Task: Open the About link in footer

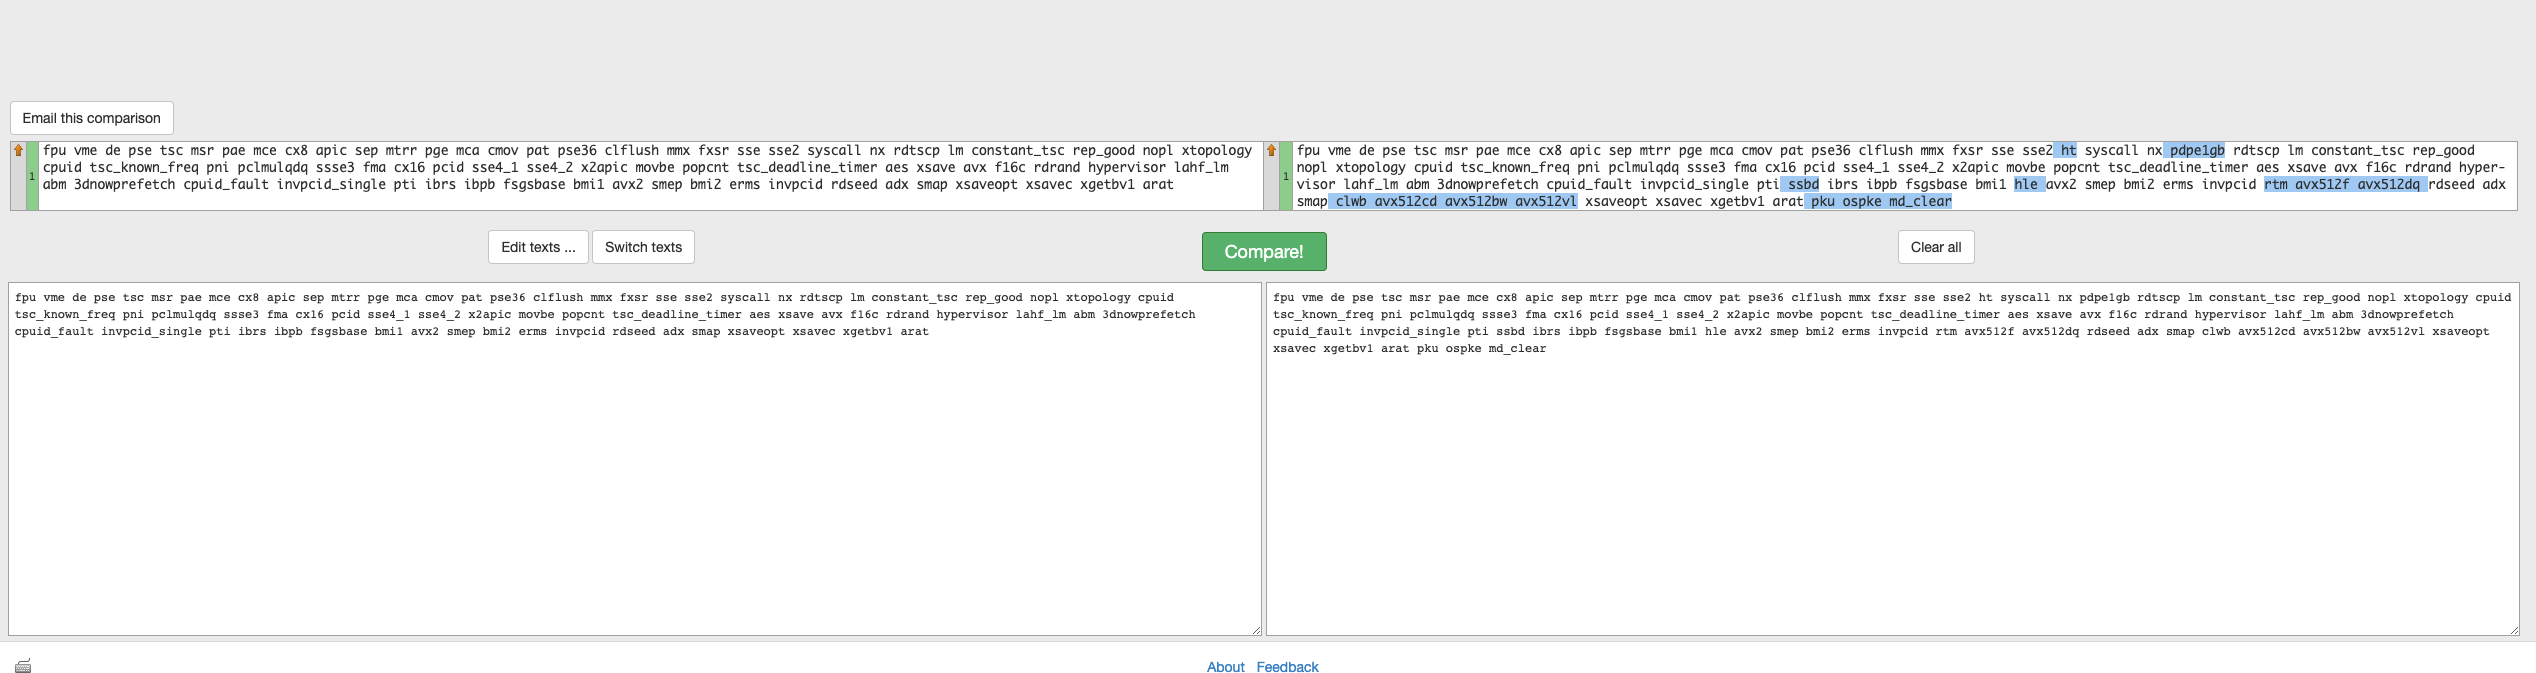Action: [1225, 667]
